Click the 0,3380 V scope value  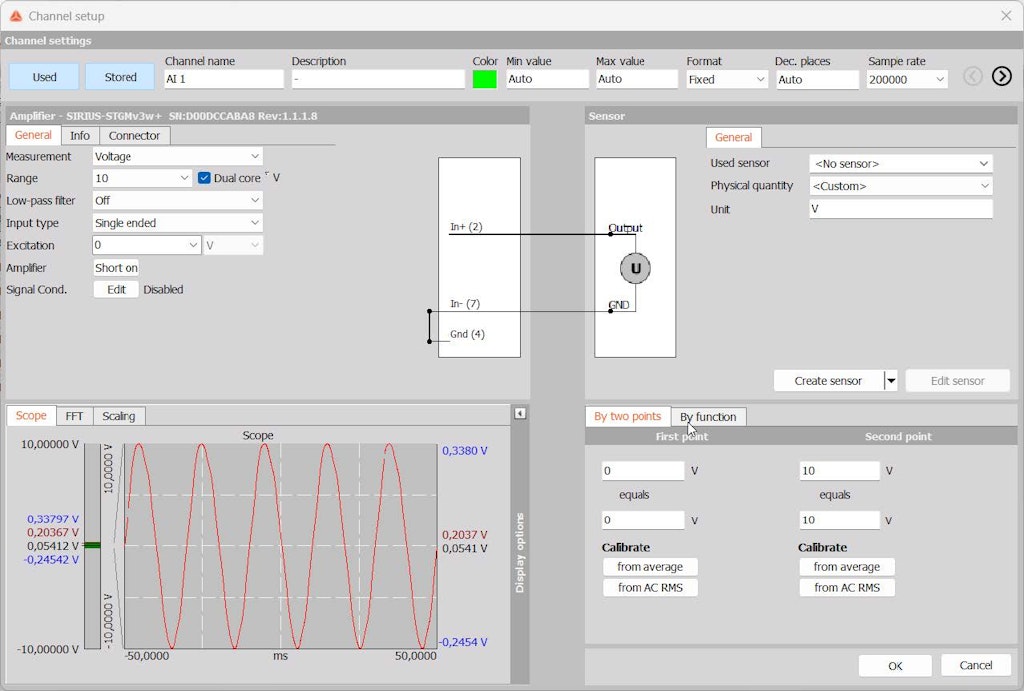coord(465,451)
